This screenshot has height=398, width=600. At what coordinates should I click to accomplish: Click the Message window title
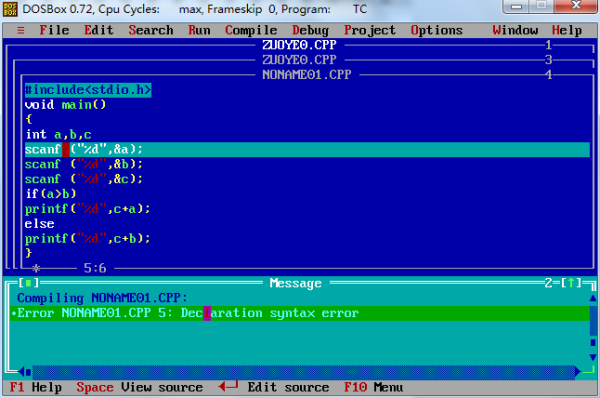(x=295, y=283)
